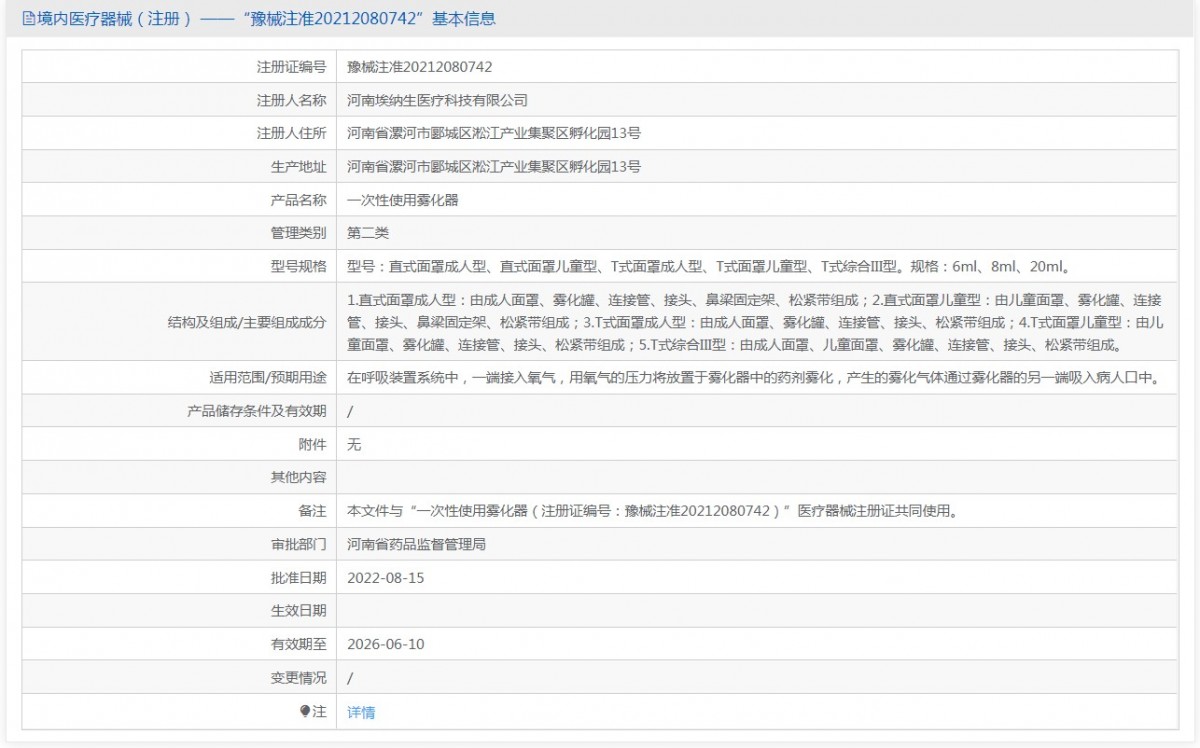Click the 结构及组成 composition description text
Viewport: 1200px width, 748px height.
pyautogui.click(x=755, y=322)
